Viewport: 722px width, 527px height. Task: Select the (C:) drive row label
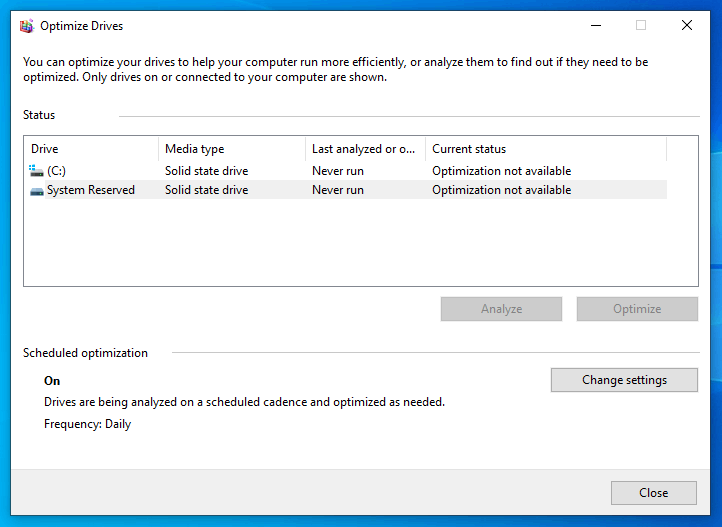tap(56, 171)
